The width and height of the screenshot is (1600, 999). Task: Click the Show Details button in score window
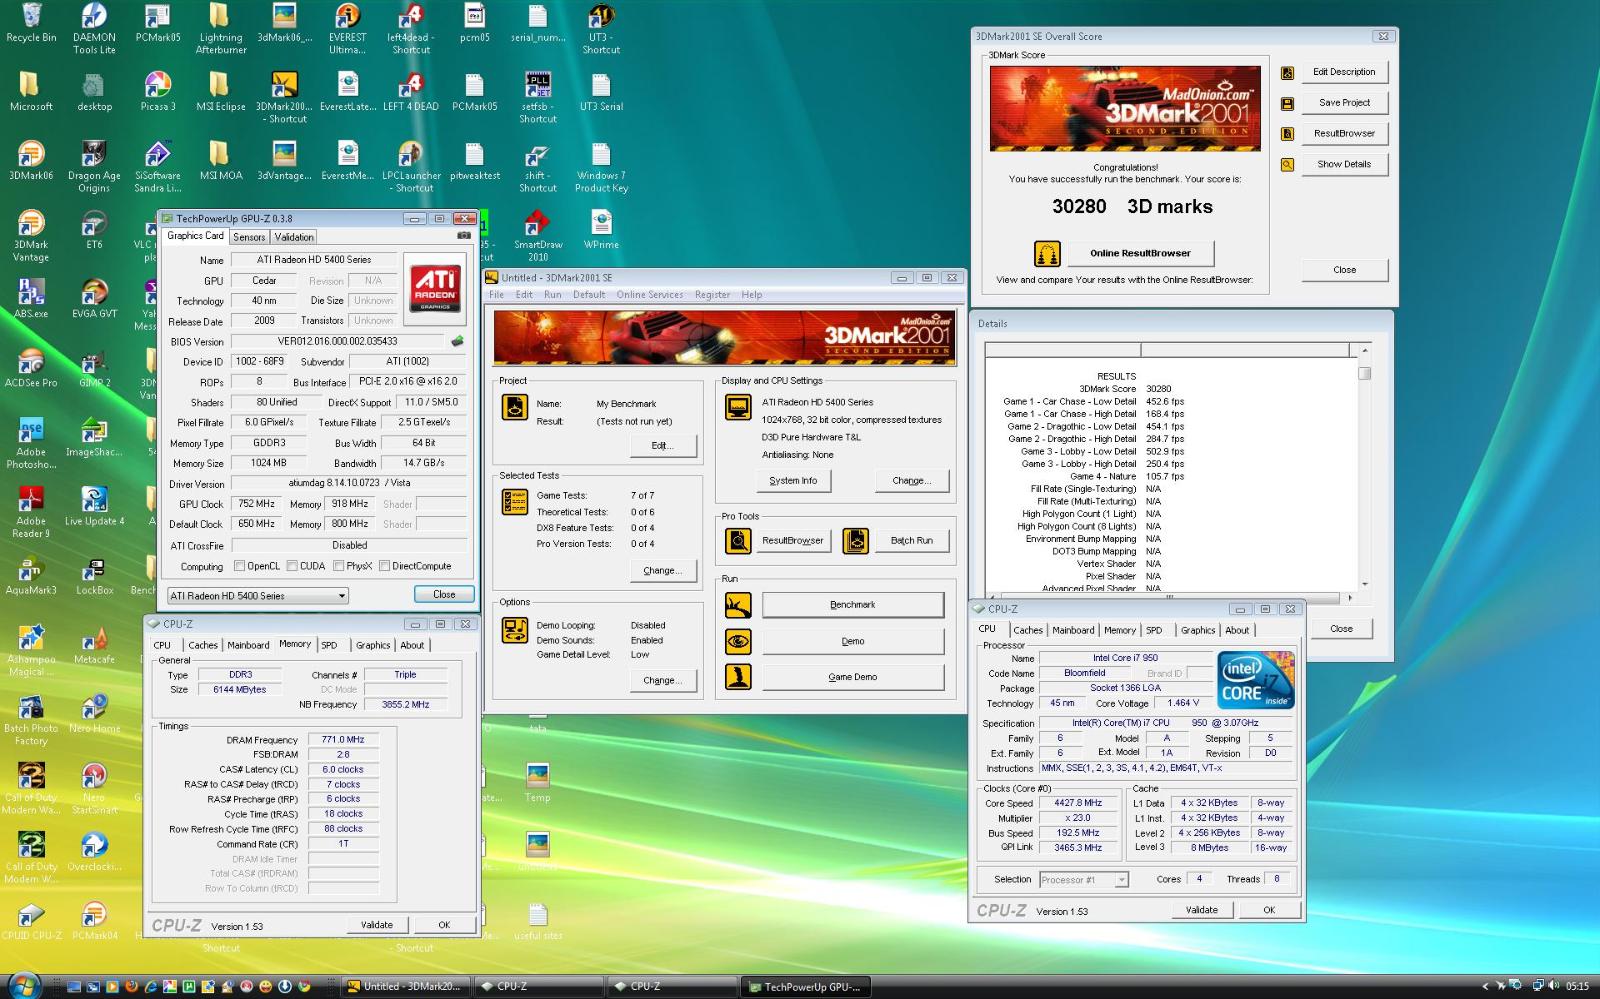pos(1344,164)
